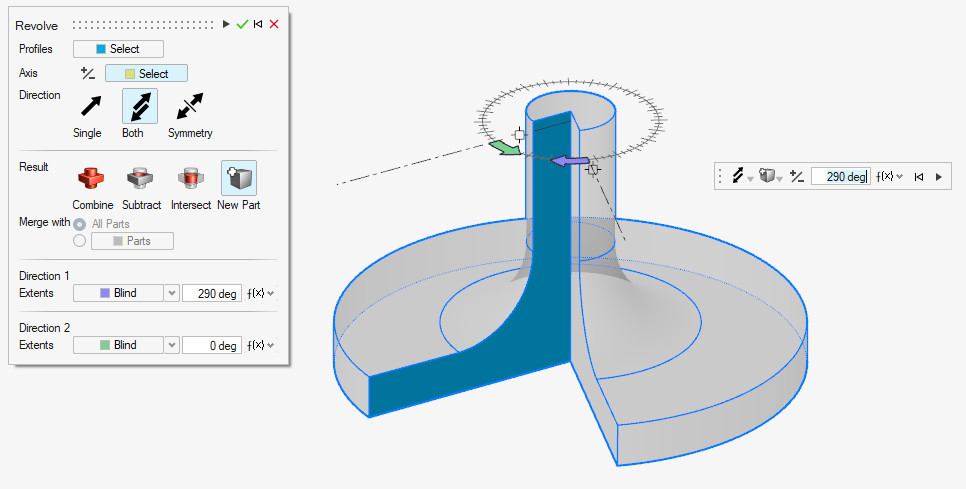Open Direction 1 Blind extents dropdown

click(171, 293)
